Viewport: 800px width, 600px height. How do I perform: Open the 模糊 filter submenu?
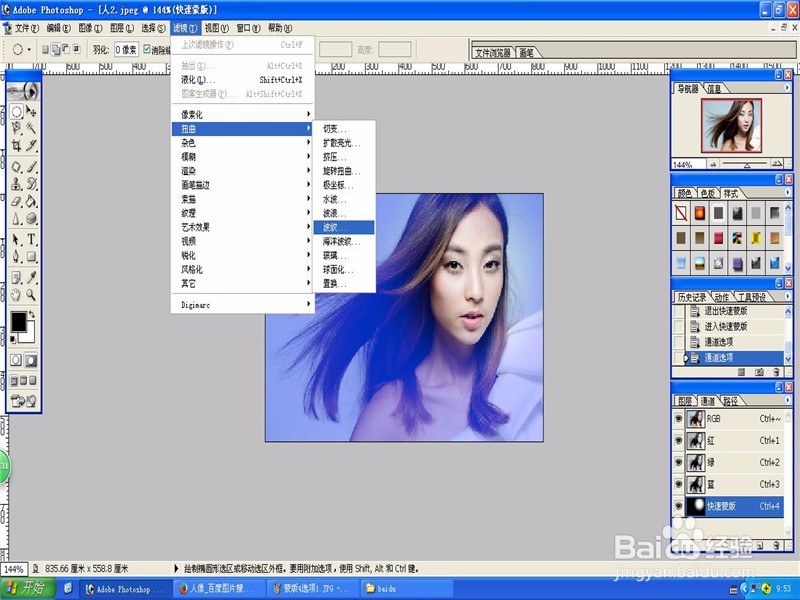point(242,157)
